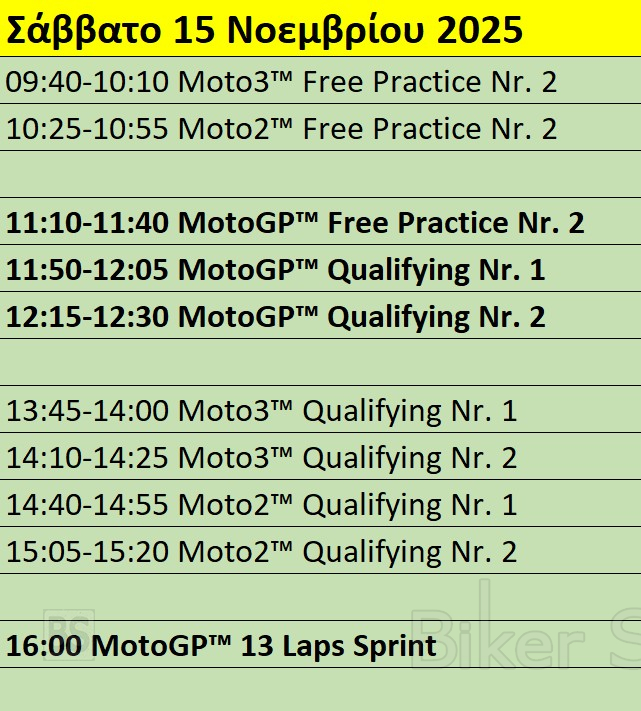Click the 12:15-12:30 time slot
This screenshot has height=711, width=641.
tap(88, 317)
